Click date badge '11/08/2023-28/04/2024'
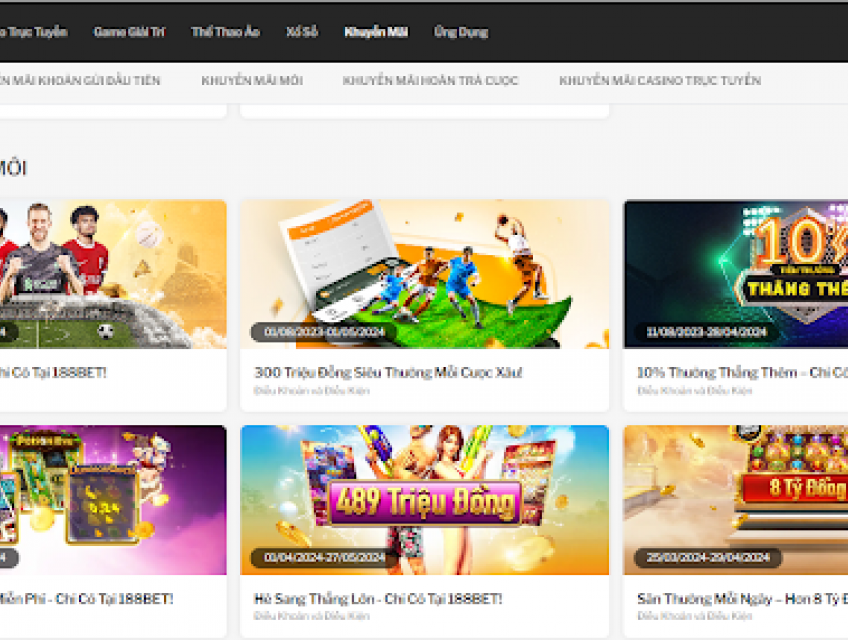This screenshot has height=640, width=848. [707, 332]
